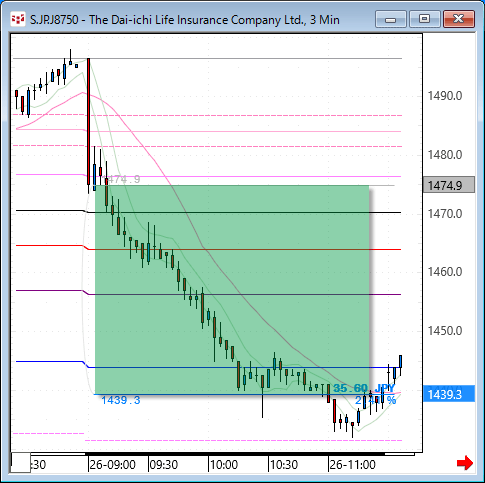The image size is (485, 483).
Task: Click the blue 1439.3 price marker
Action: pyautogui.click(x=449, y=394)
